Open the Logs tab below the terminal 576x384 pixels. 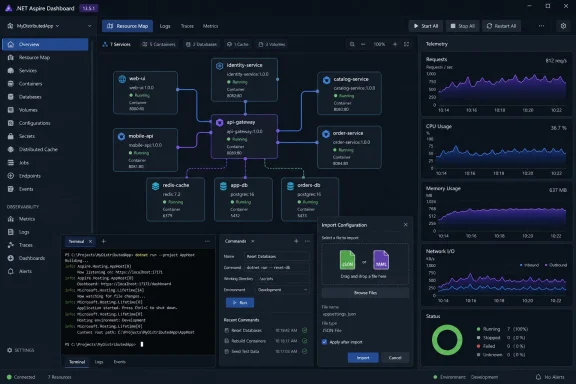pyautogui.click(x=99, y=362)
